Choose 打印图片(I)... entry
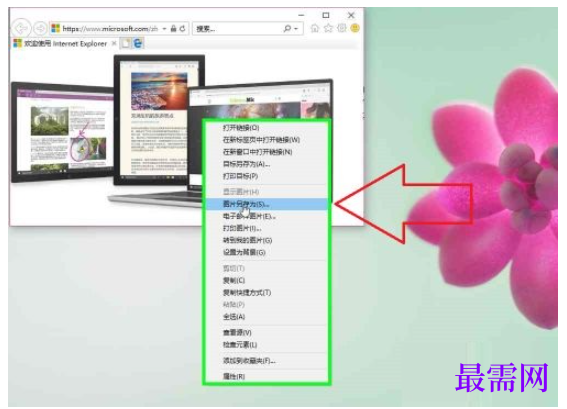The height and width of the screenshot is (409, 567). (266, 228)
